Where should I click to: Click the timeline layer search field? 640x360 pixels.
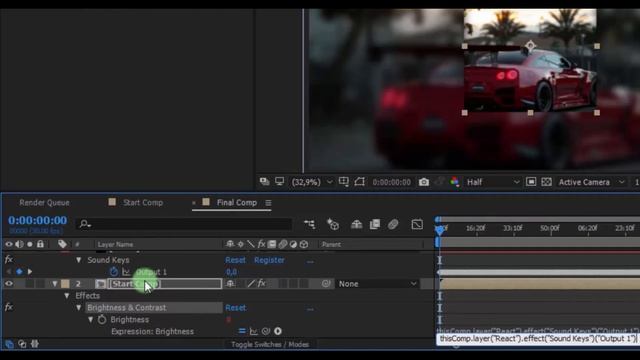pos(184,224)
